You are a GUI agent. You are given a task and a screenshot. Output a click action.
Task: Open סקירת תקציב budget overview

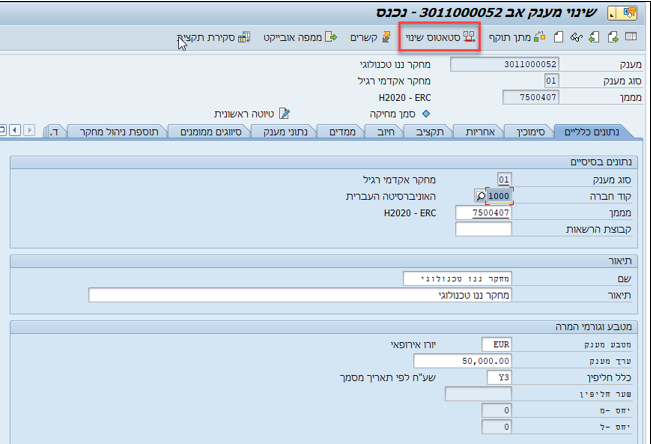(214, 37)
